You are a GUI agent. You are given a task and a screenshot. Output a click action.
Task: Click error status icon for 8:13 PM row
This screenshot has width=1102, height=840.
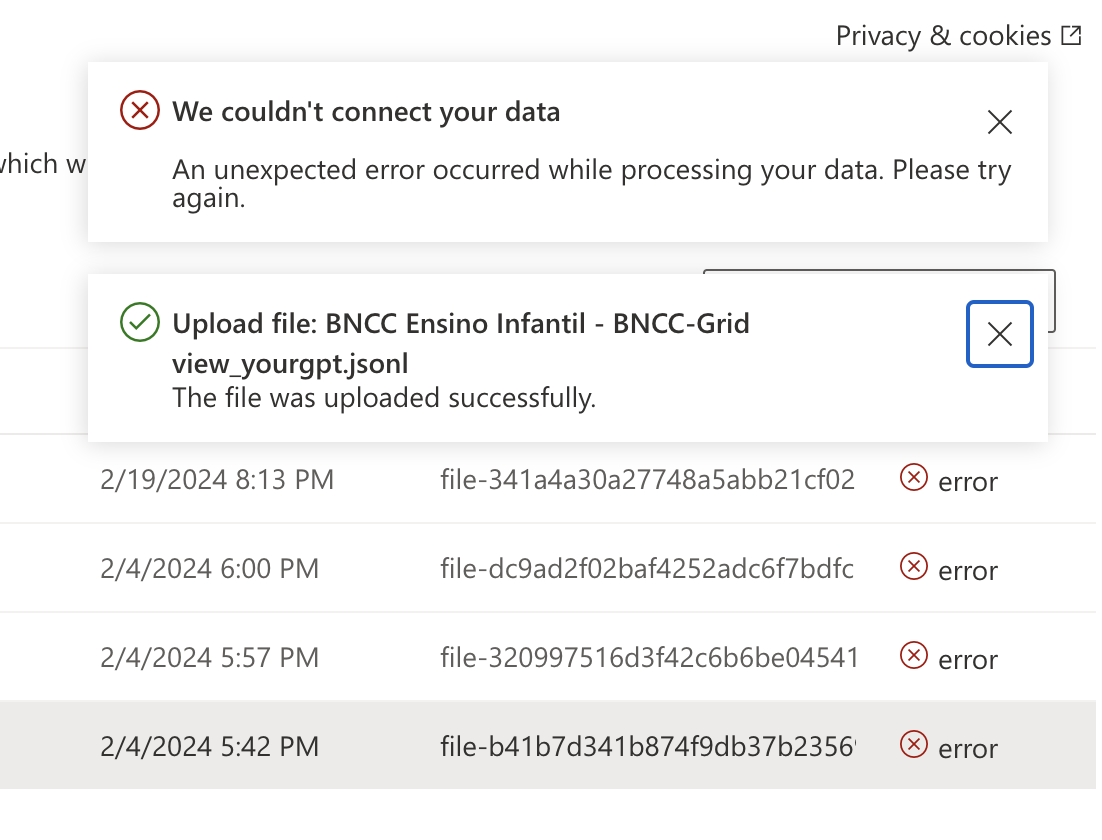913,479
